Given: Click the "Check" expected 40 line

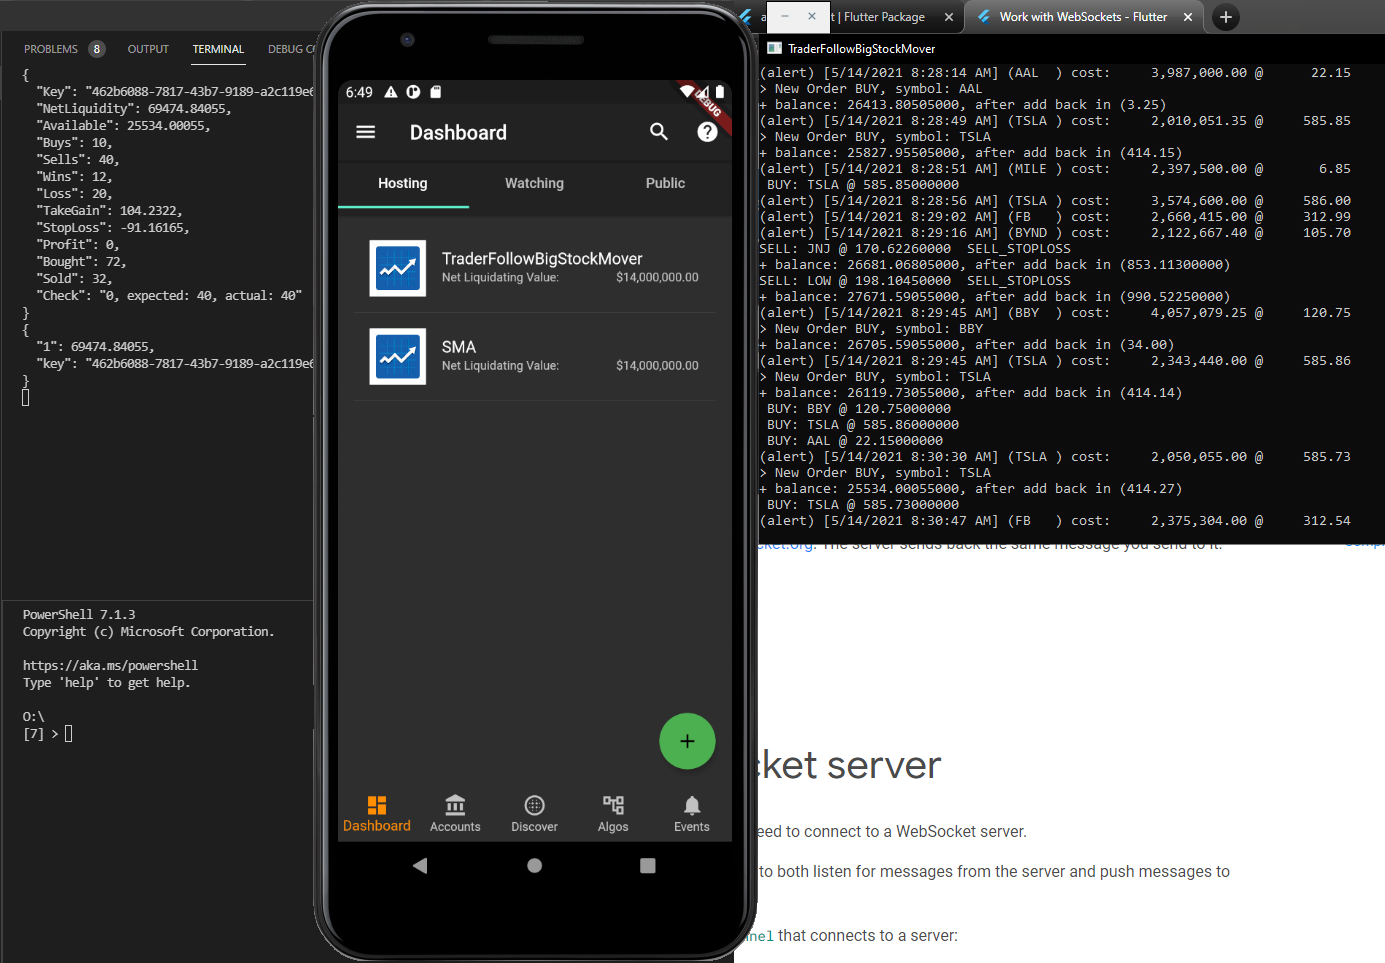Looking at the screenshot, I should [x=169, y=295].
